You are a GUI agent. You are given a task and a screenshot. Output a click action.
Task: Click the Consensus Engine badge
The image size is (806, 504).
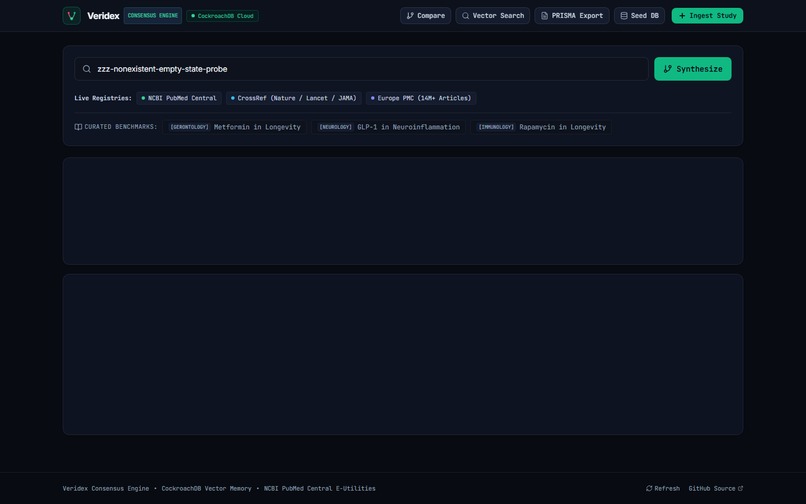(x=153, y=15)
